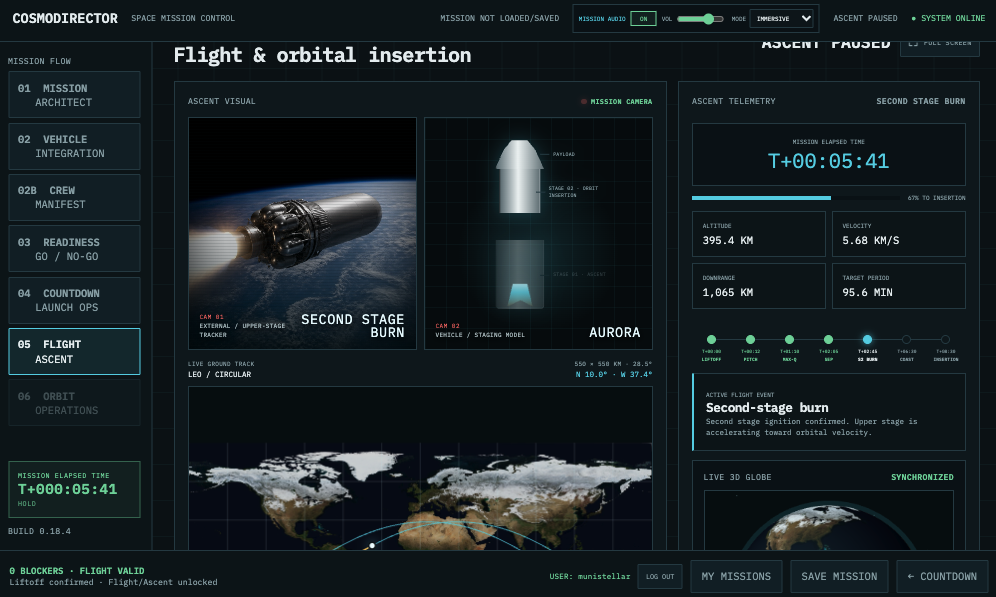The width and height of the screenshot is (996, 597).
Task: Click the 'USER: munistellar' label
Action: [x=589, y=577]
